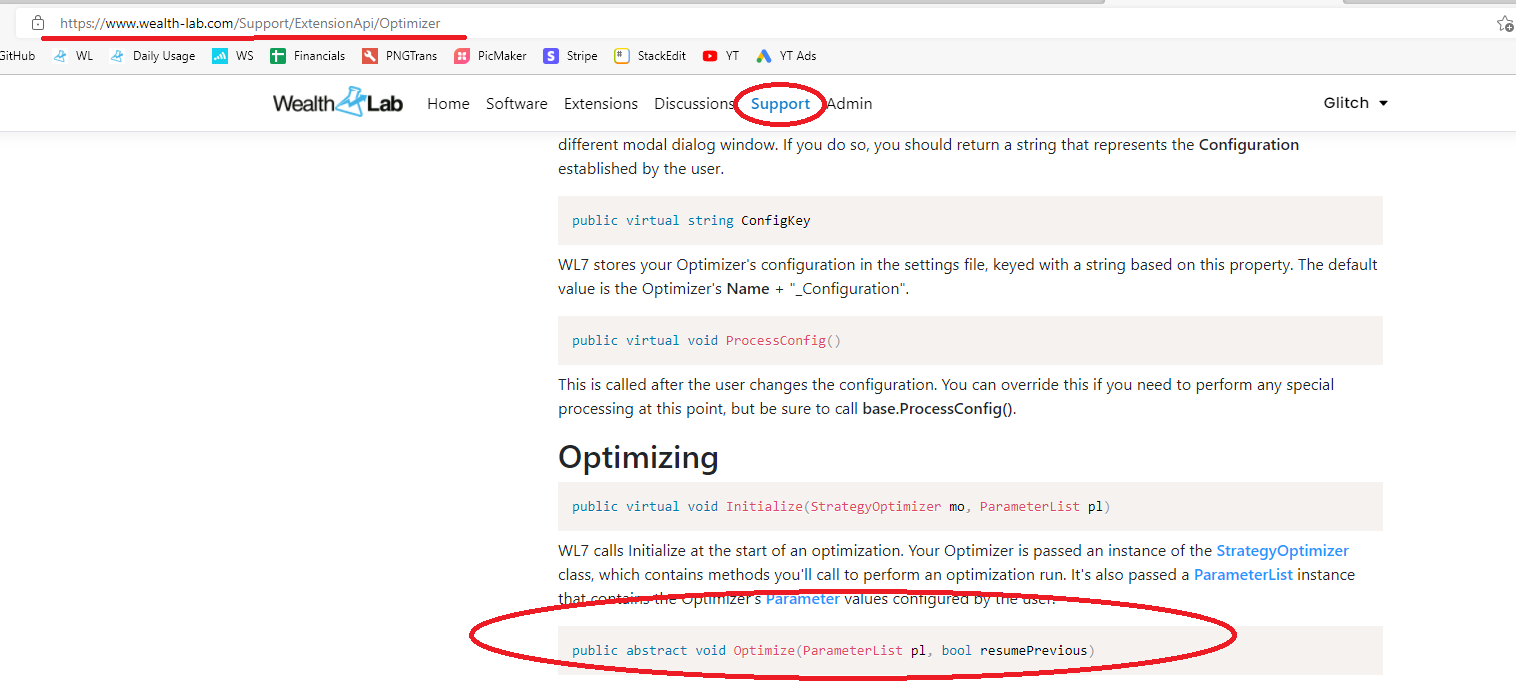Switch to the Discussions section
The width and height of the screenshot is (1516, 681).
pos(693,103)
